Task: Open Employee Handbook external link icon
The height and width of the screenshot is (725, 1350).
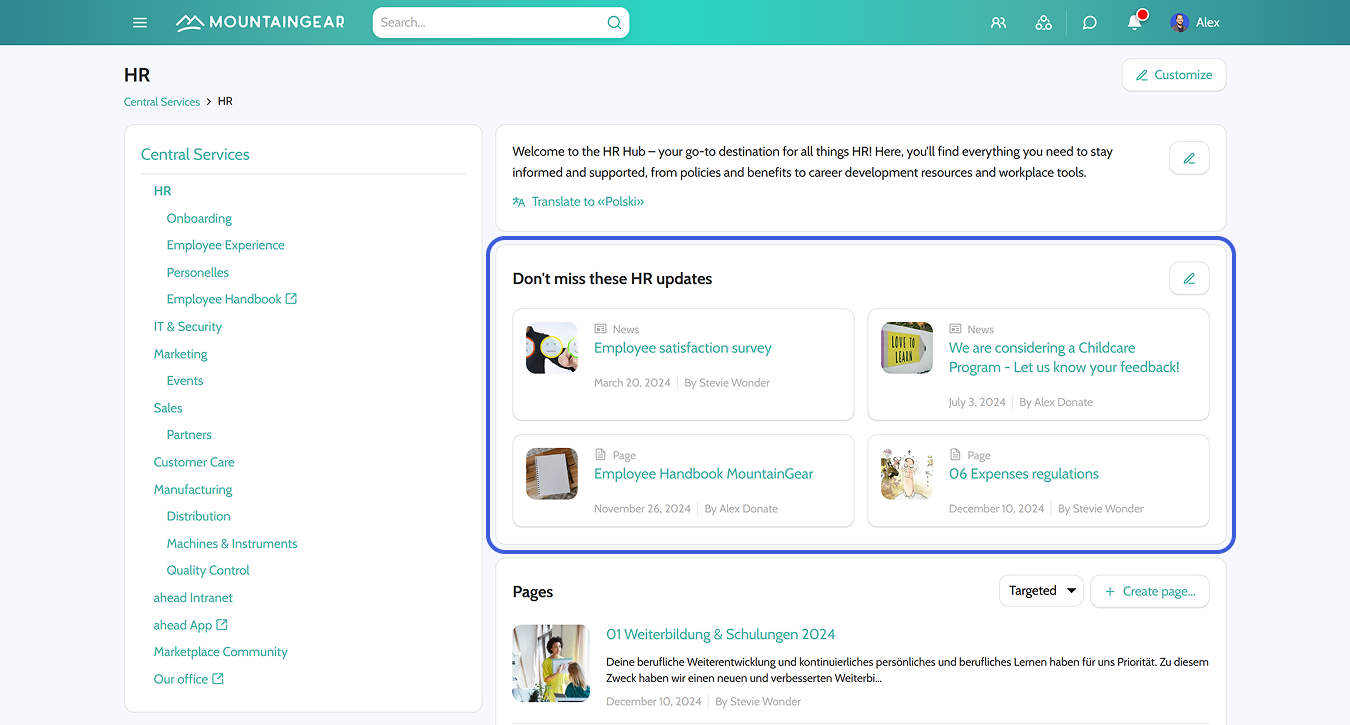Action: coord(291,298)
